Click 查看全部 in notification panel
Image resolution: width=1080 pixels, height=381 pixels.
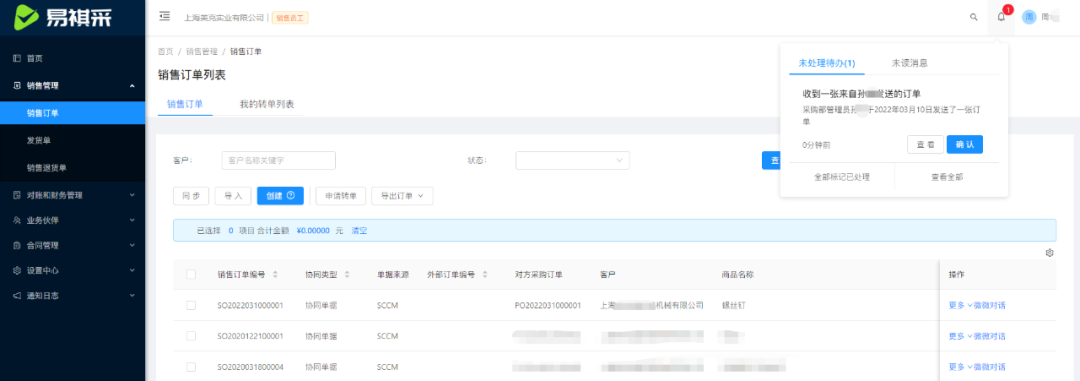[x=947, y=177]
